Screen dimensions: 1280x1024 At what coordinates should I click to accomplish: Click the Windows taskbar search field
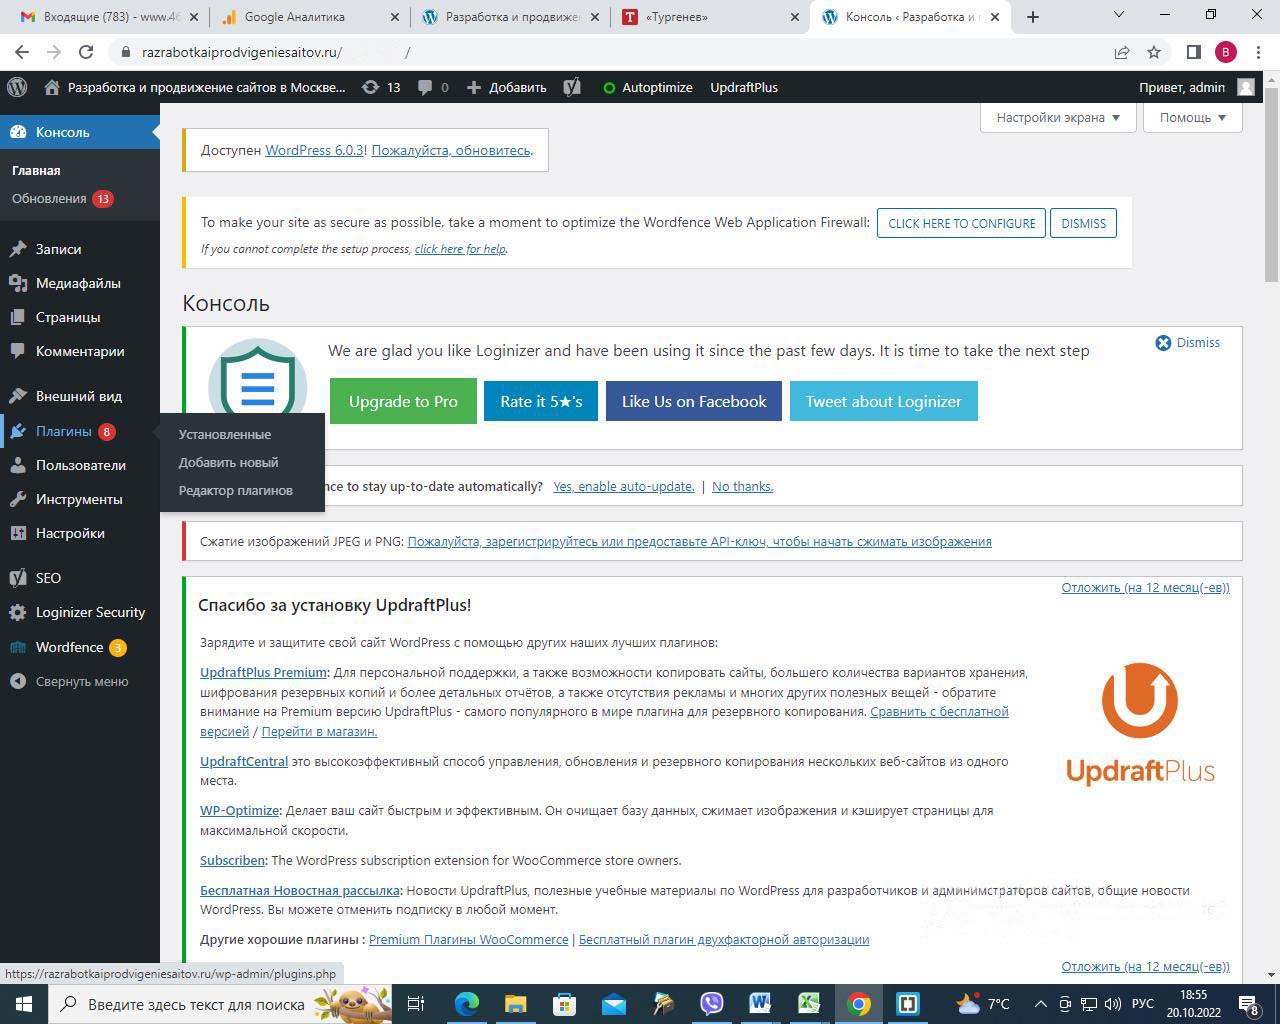coord(195,1004)
